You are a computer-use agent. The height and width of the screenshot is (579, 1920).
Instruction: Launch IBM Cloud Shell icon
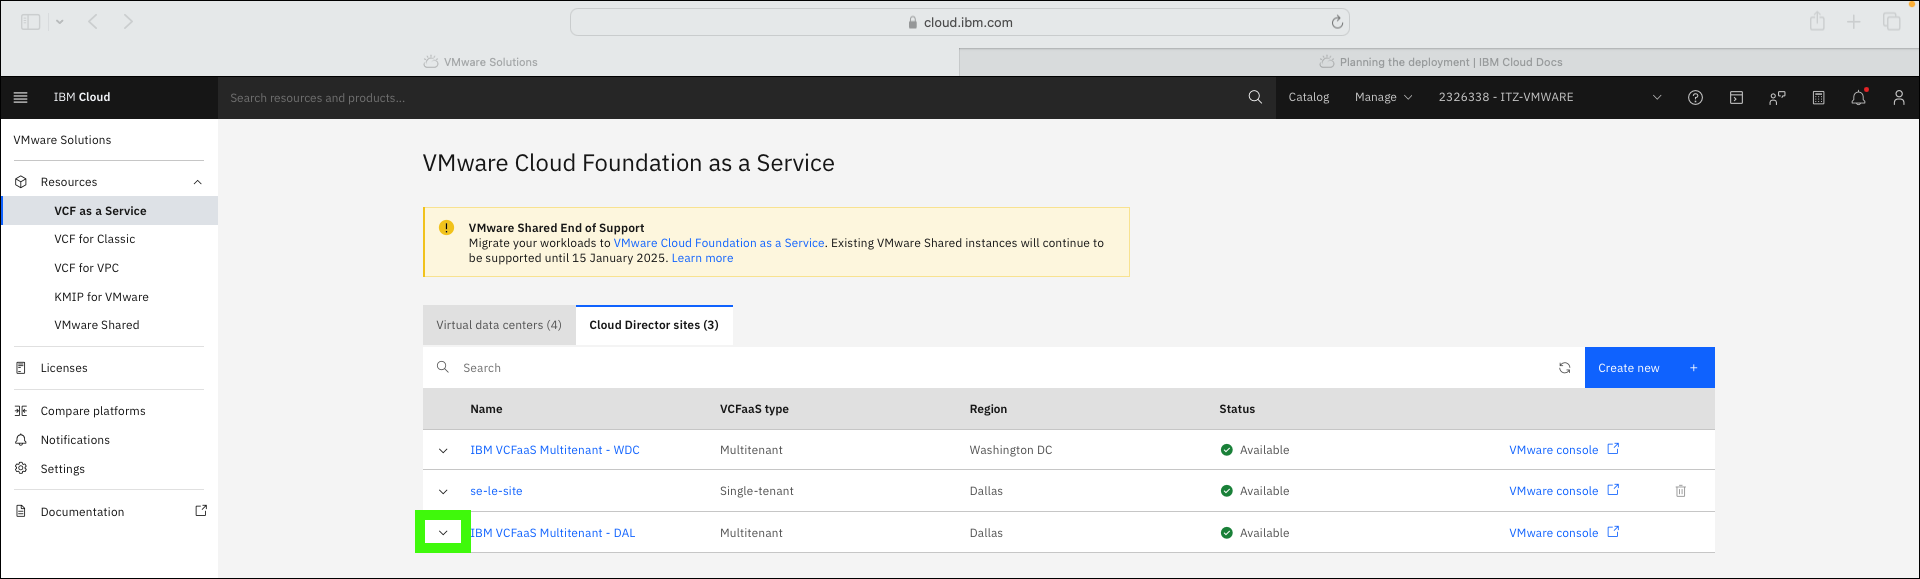1736,97
